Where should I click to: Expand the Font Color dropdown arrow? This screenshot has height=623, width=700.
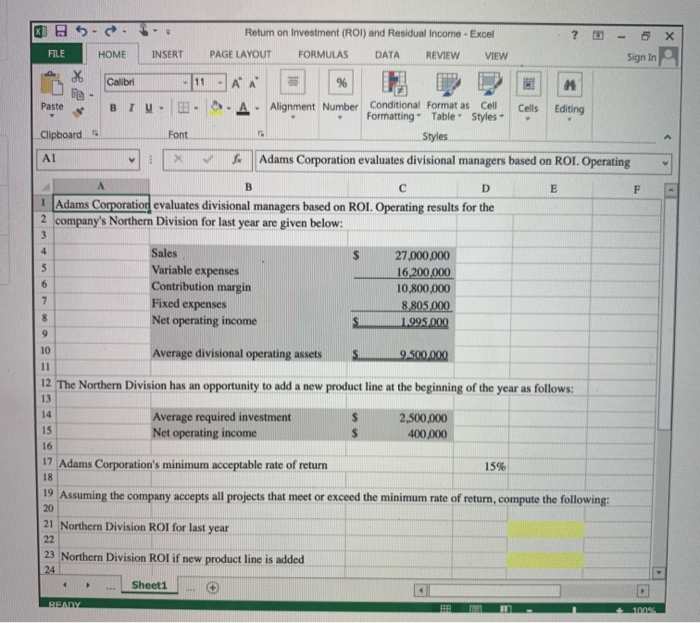coord(257,108)
